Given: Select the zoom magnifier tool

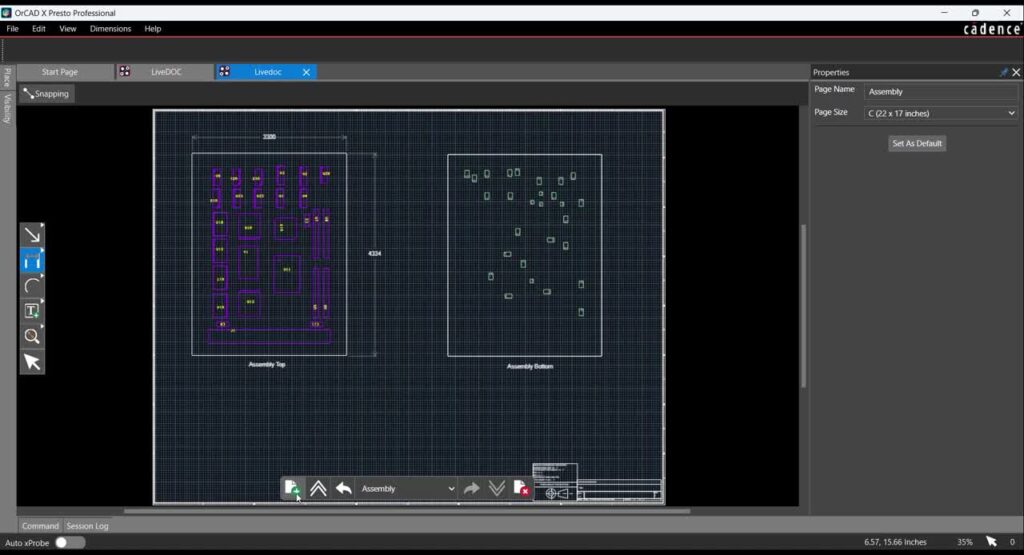Looking at the screenshot, I should click(x=32, y=336).
